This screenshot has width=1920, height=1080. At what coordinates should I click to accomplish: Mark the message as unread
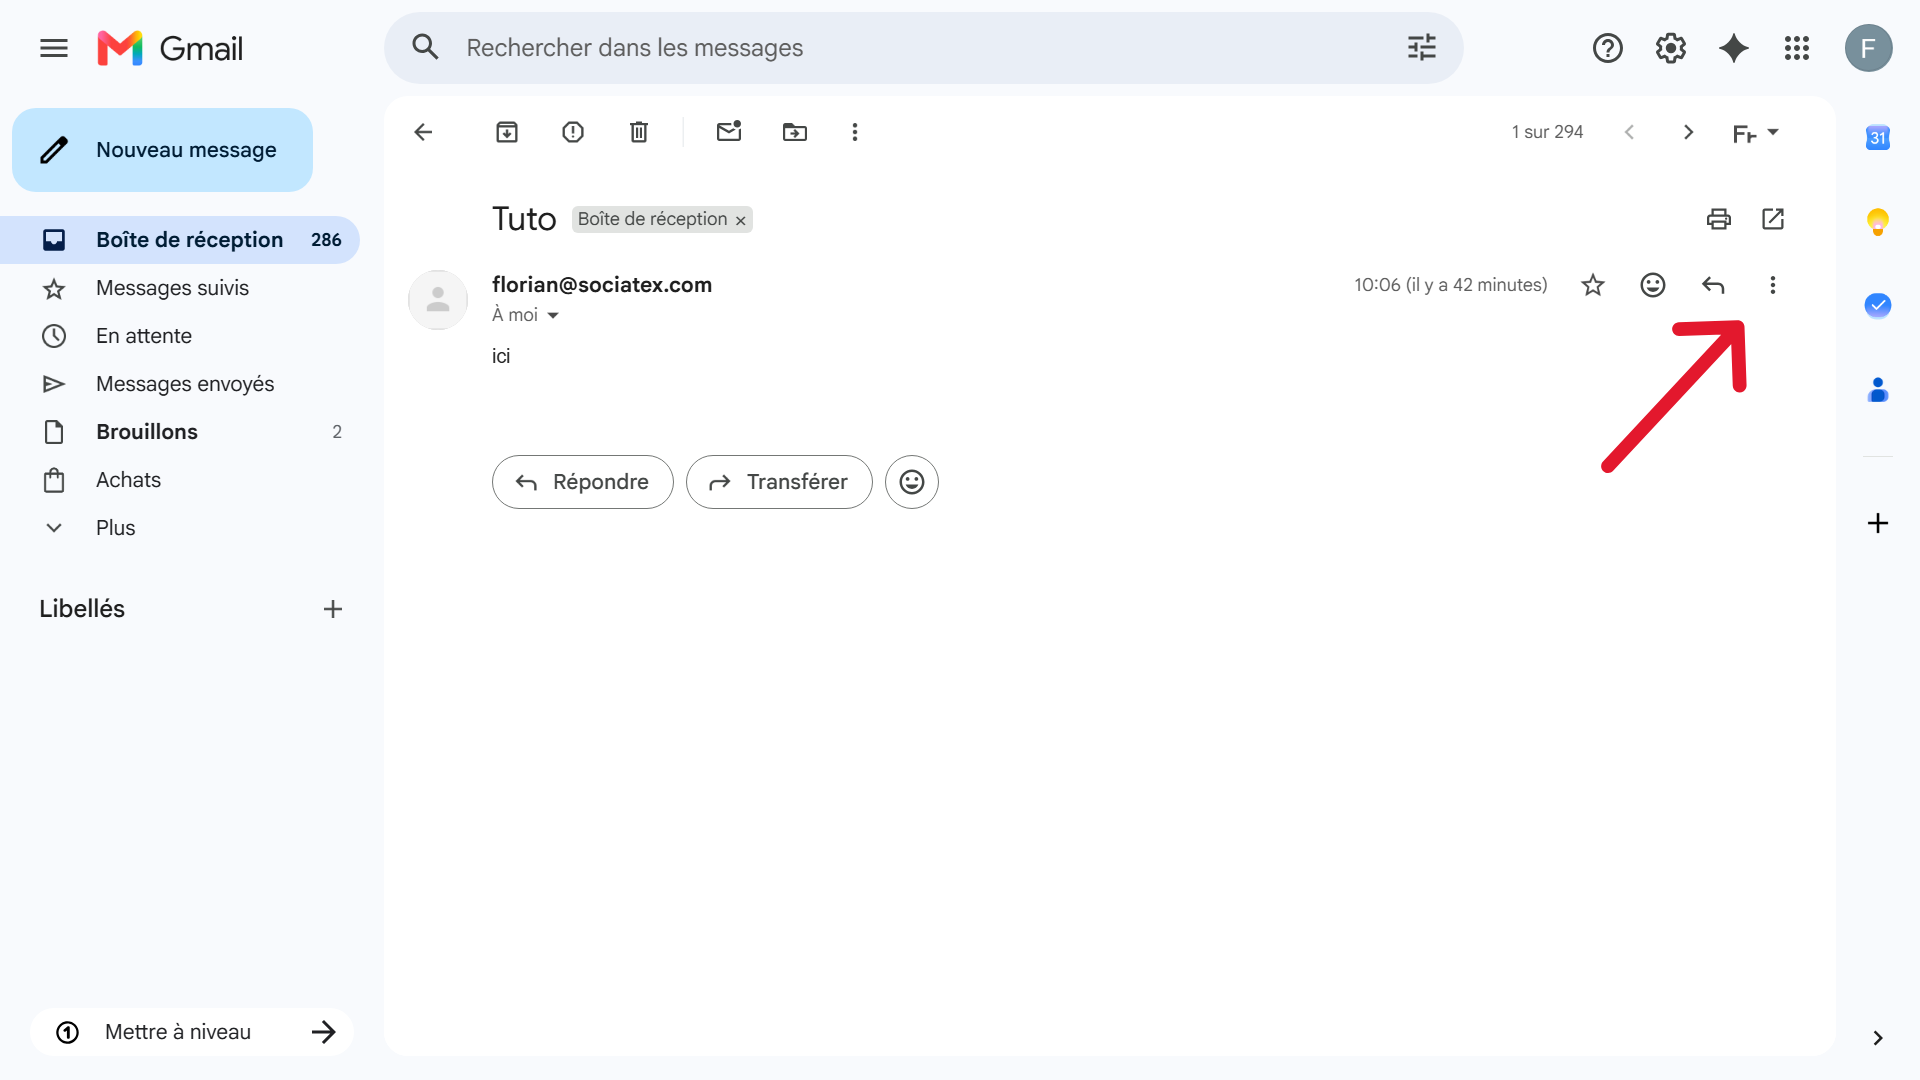729,131
